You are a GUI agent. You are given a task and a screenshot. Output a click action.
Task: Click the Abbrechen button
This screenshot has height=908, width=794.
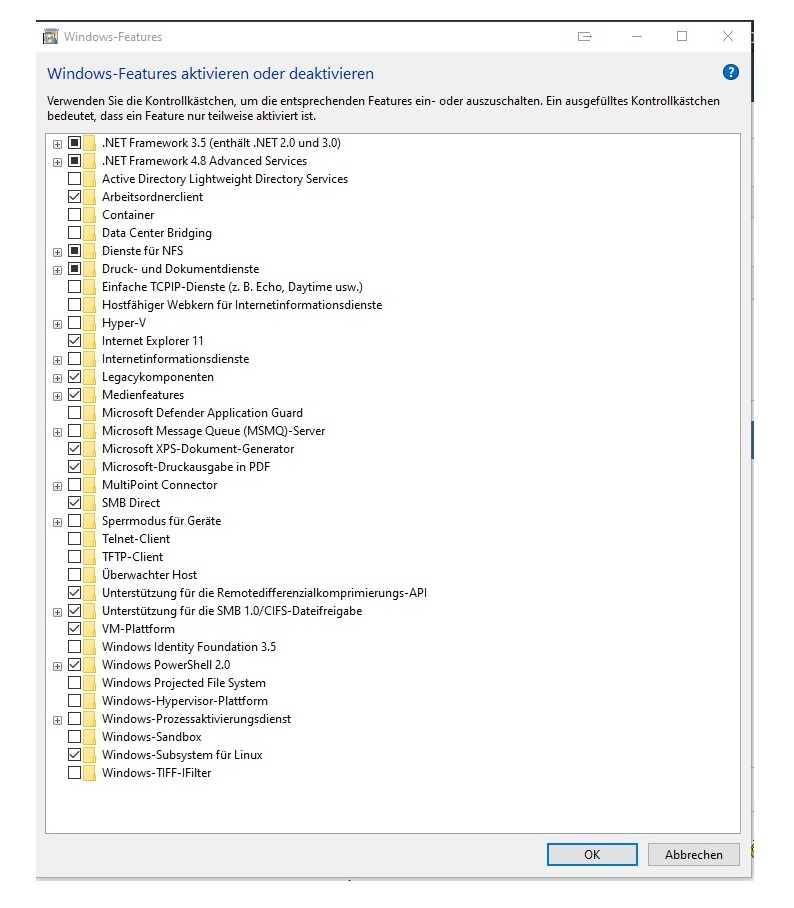(x=693, y=855)
